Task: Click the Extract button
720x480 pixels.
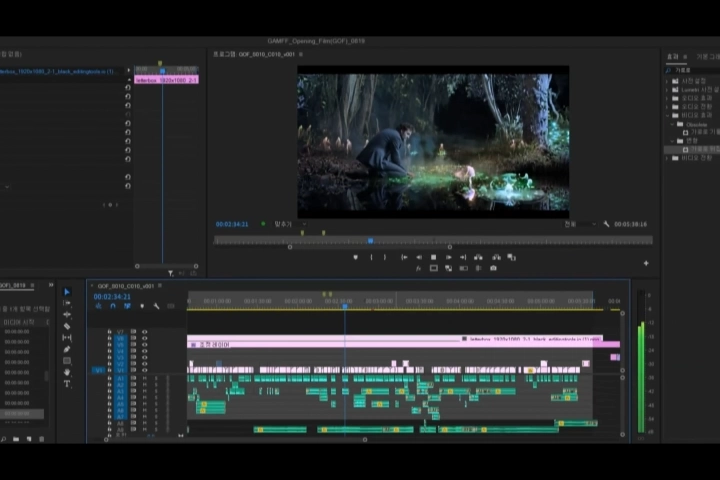Action: (x=496, y=257)
